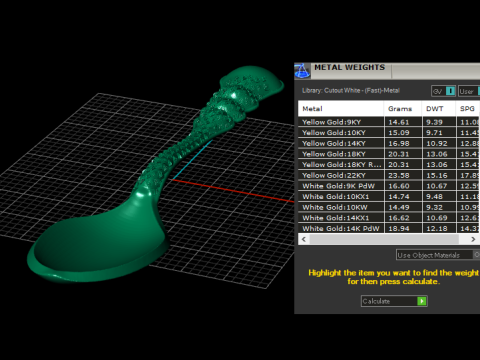Click the 14.74 grams value
480x360 pixels.
coord(399,197)
